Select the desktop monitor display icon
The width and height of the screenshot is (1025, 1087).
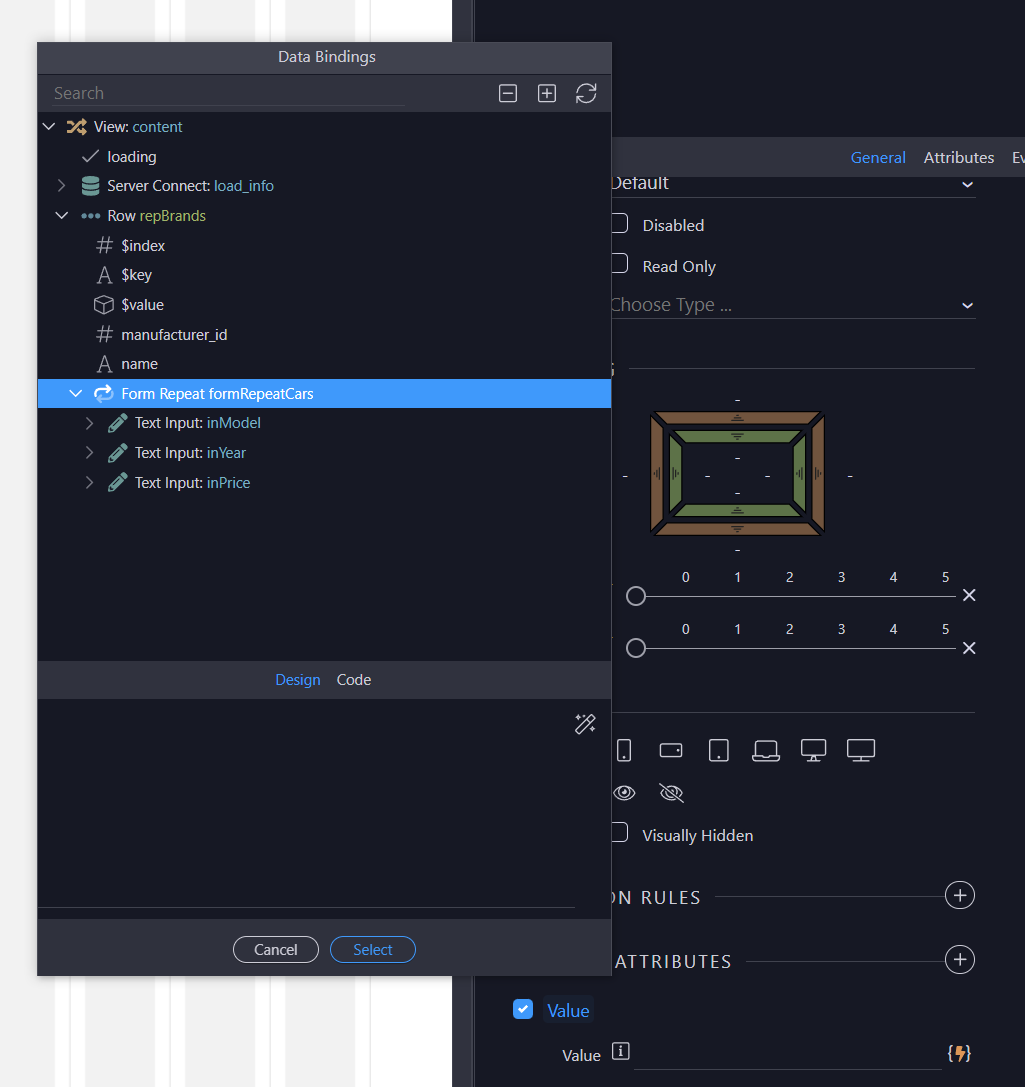tap(813, 750)
